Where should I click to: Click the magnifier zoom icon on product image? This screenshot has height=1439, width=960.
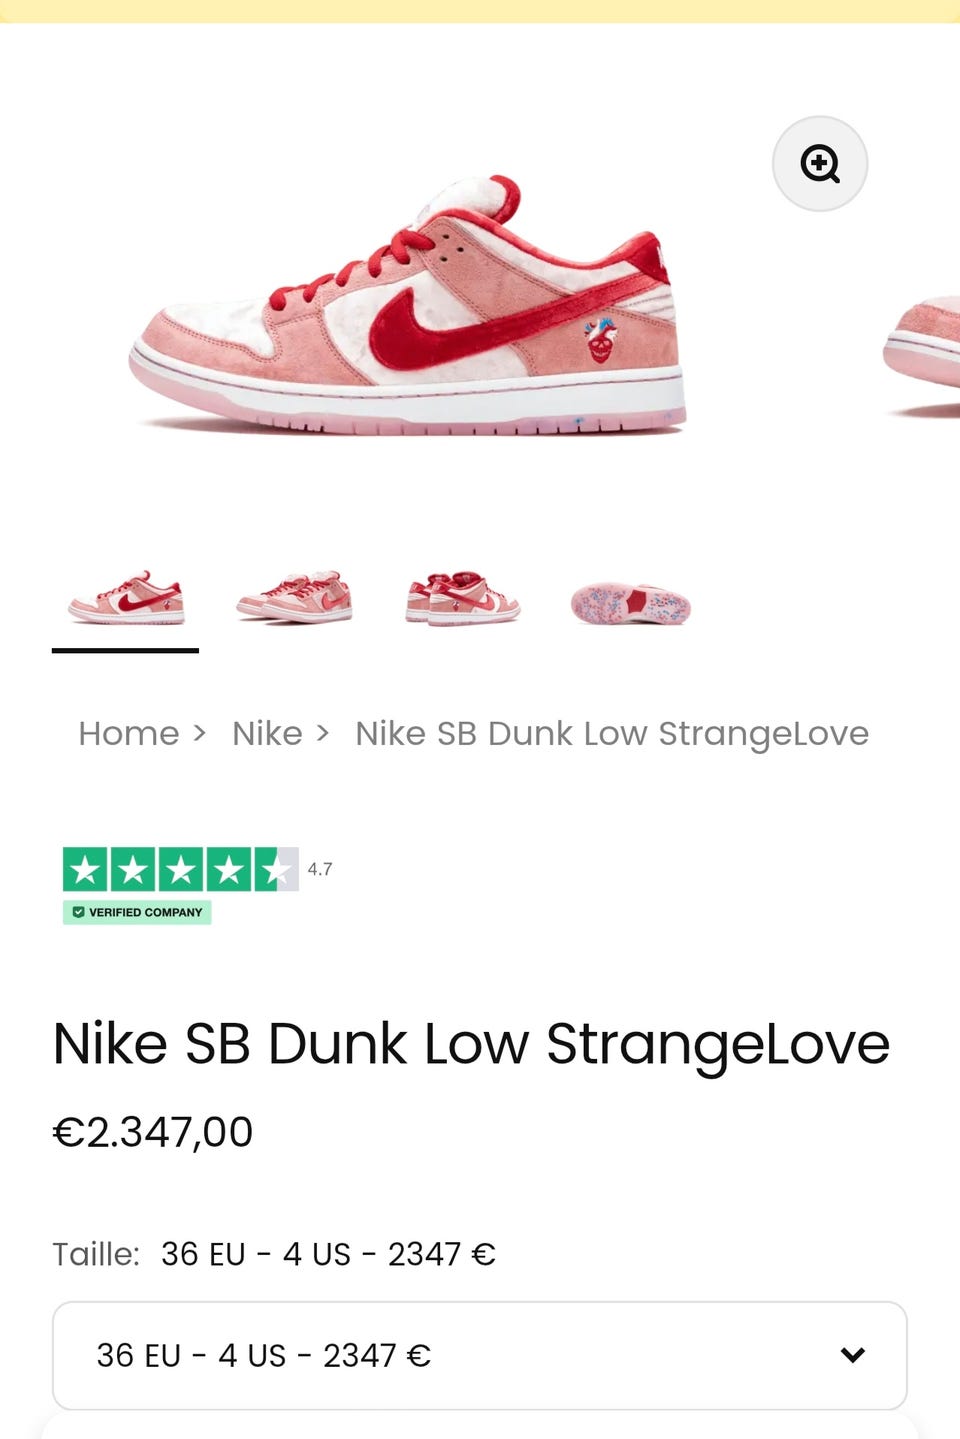pyautogui.click(x=820, y=163)
